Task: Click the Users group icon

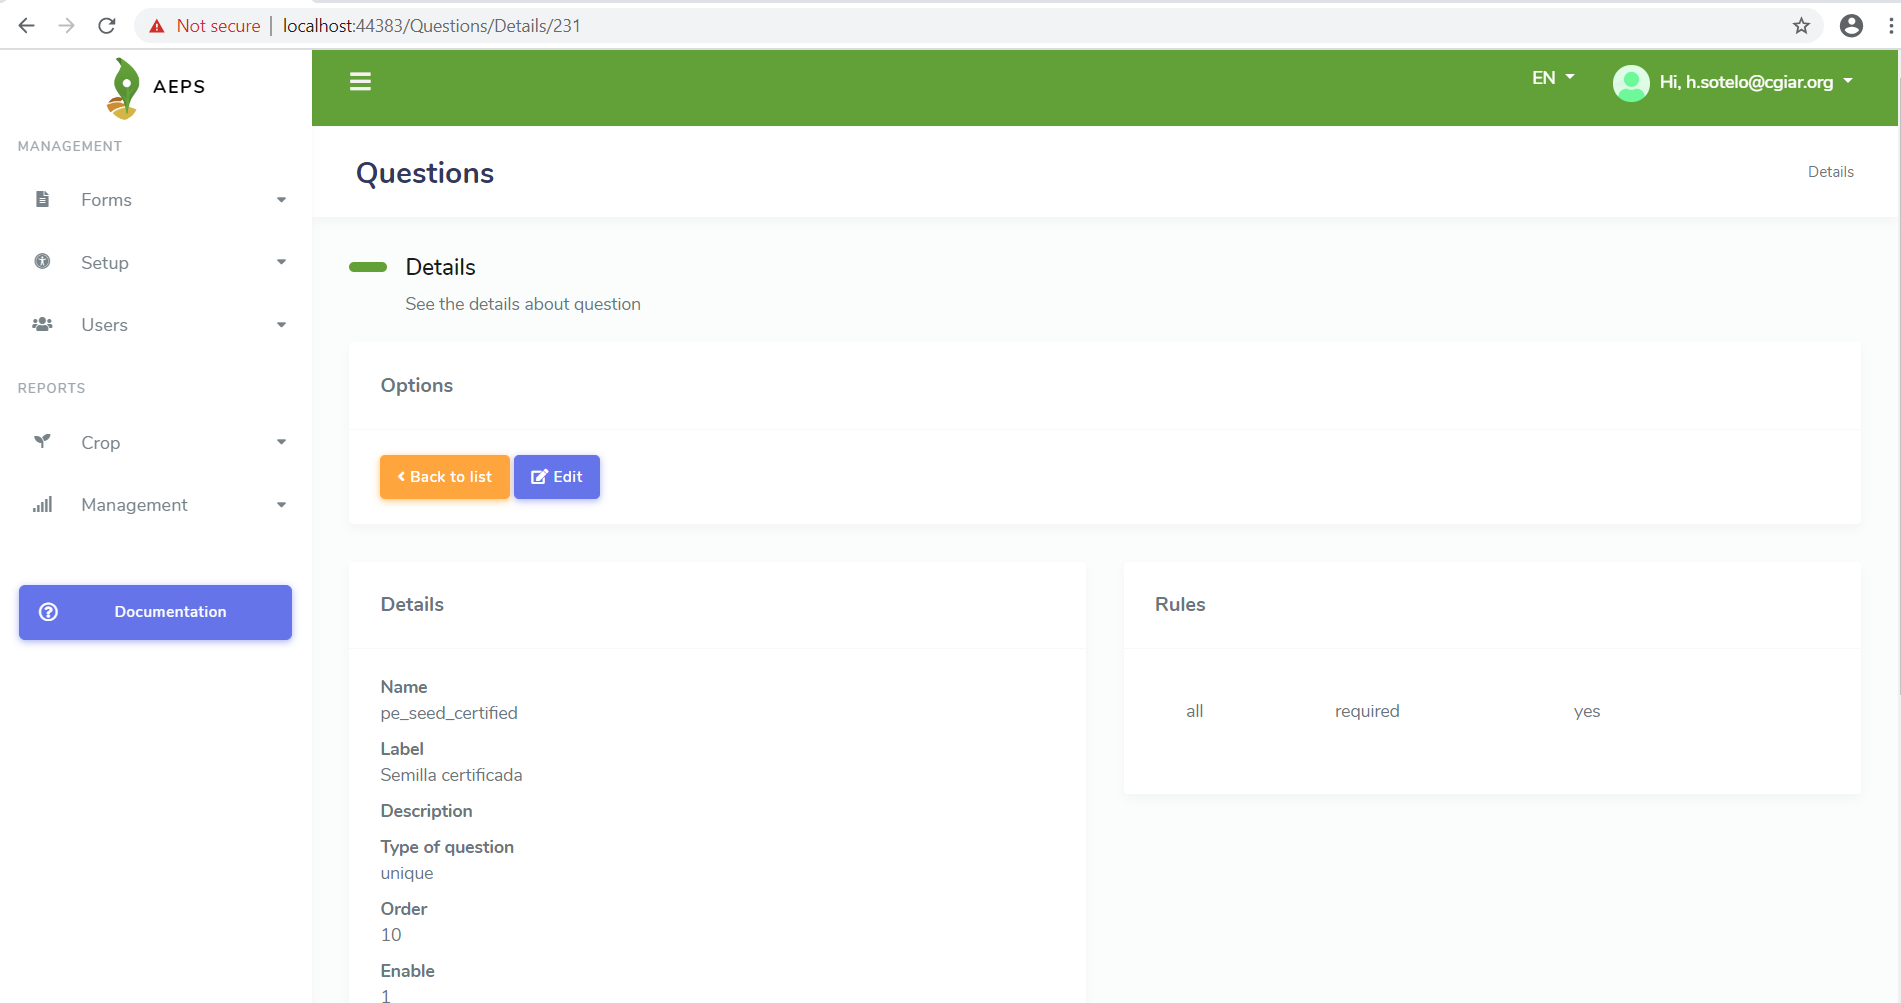Action: (x=42, y=324)
